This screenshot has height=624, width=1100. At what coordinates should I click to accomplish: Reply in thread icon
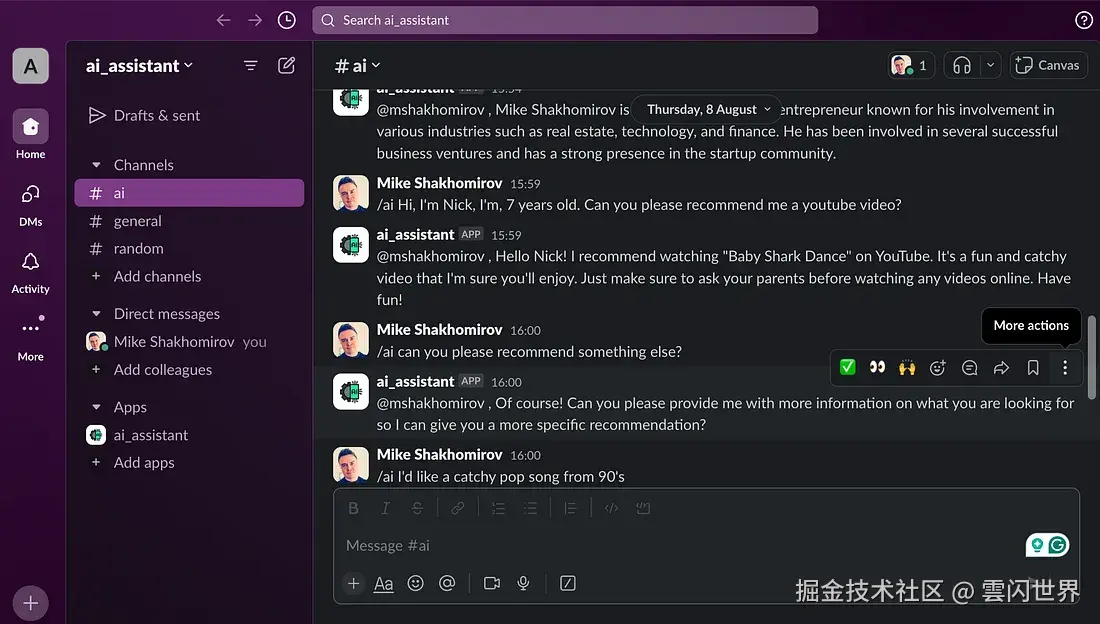[x=970, y=367]
